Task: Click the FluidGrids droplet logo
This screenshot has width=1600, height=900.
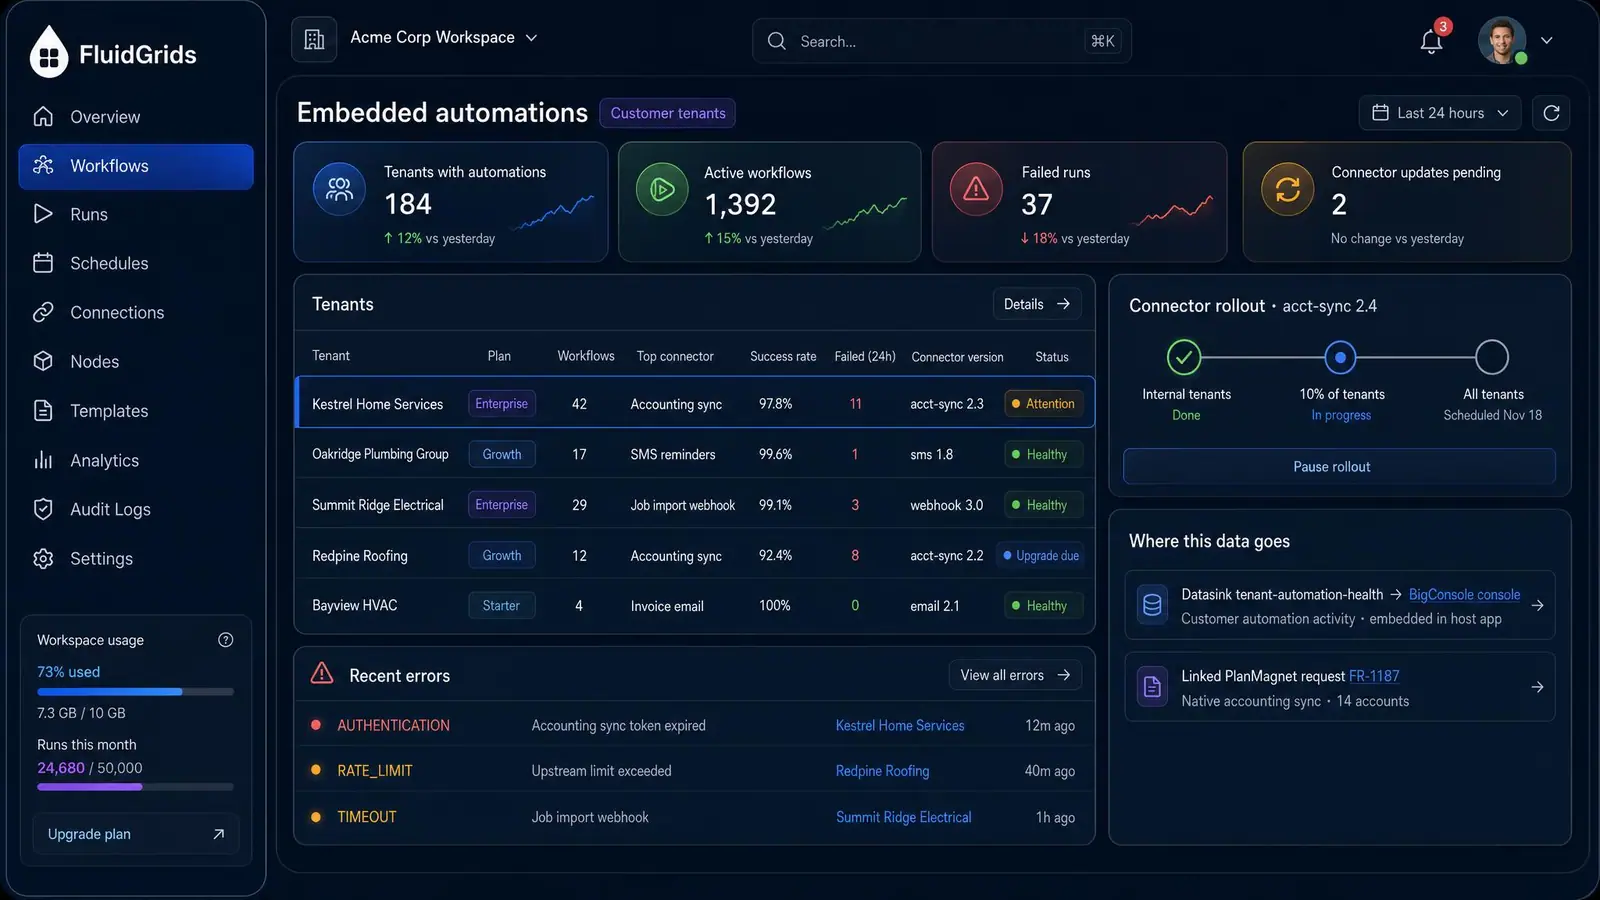Action: point(48,52)
